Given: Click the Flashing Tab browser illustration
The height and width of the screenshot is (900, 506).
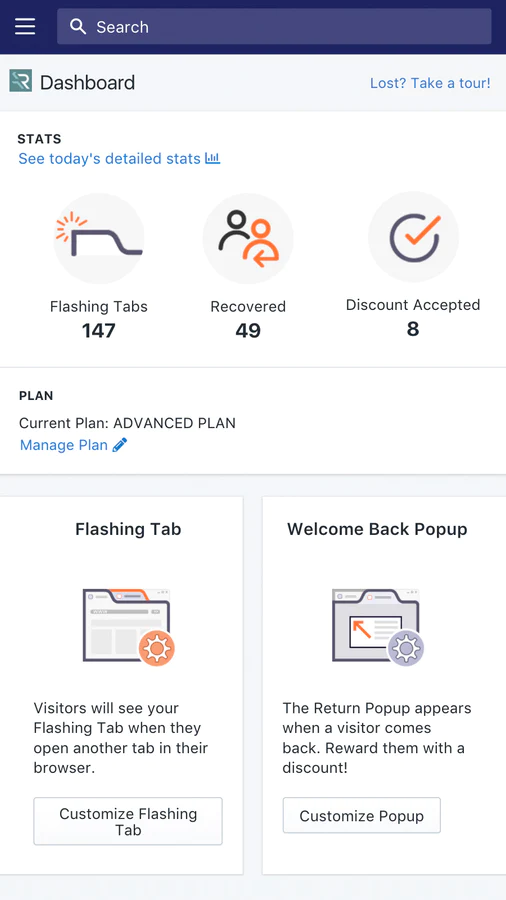Looking at the screenshot, I should coord(129,627).
